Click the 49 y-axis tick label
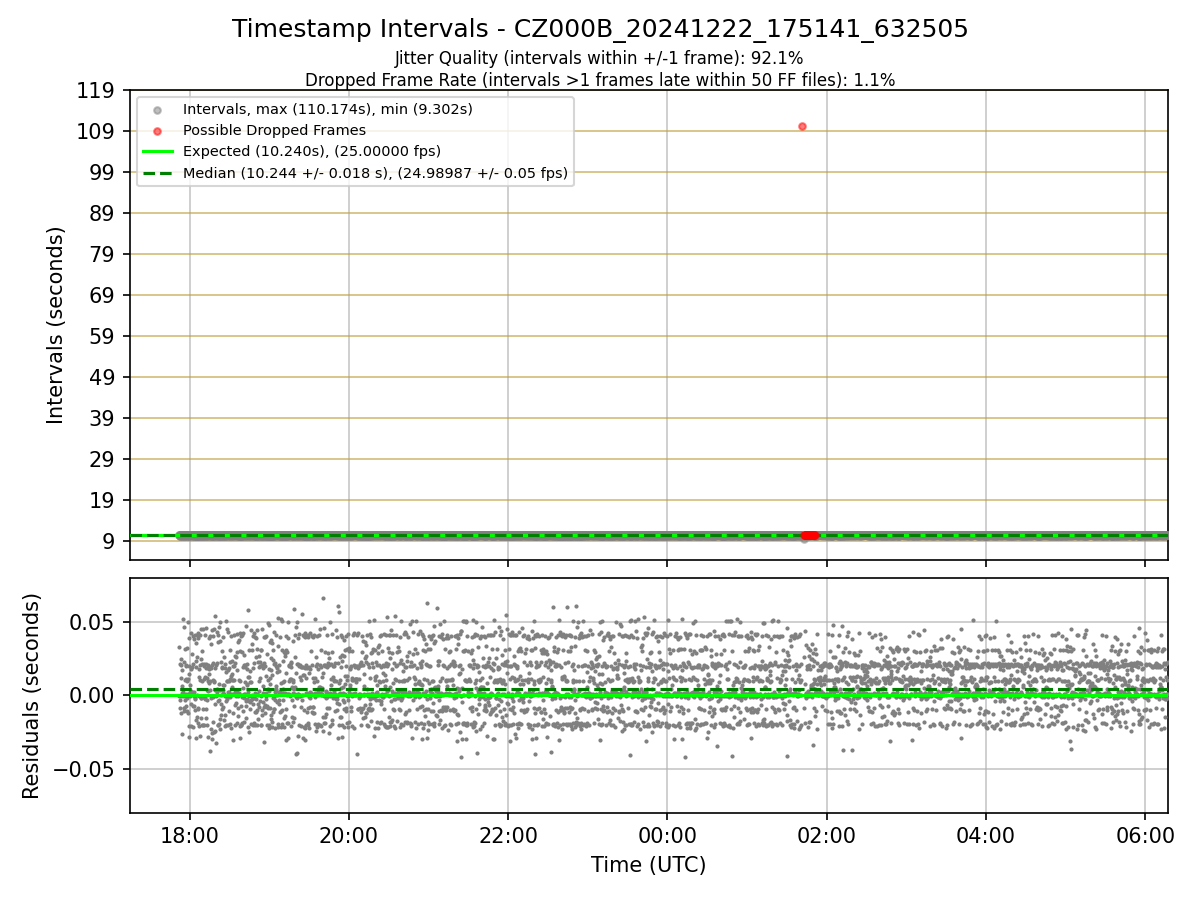The height and width of the screenshot is (900, 1200). tap(104, 378)
